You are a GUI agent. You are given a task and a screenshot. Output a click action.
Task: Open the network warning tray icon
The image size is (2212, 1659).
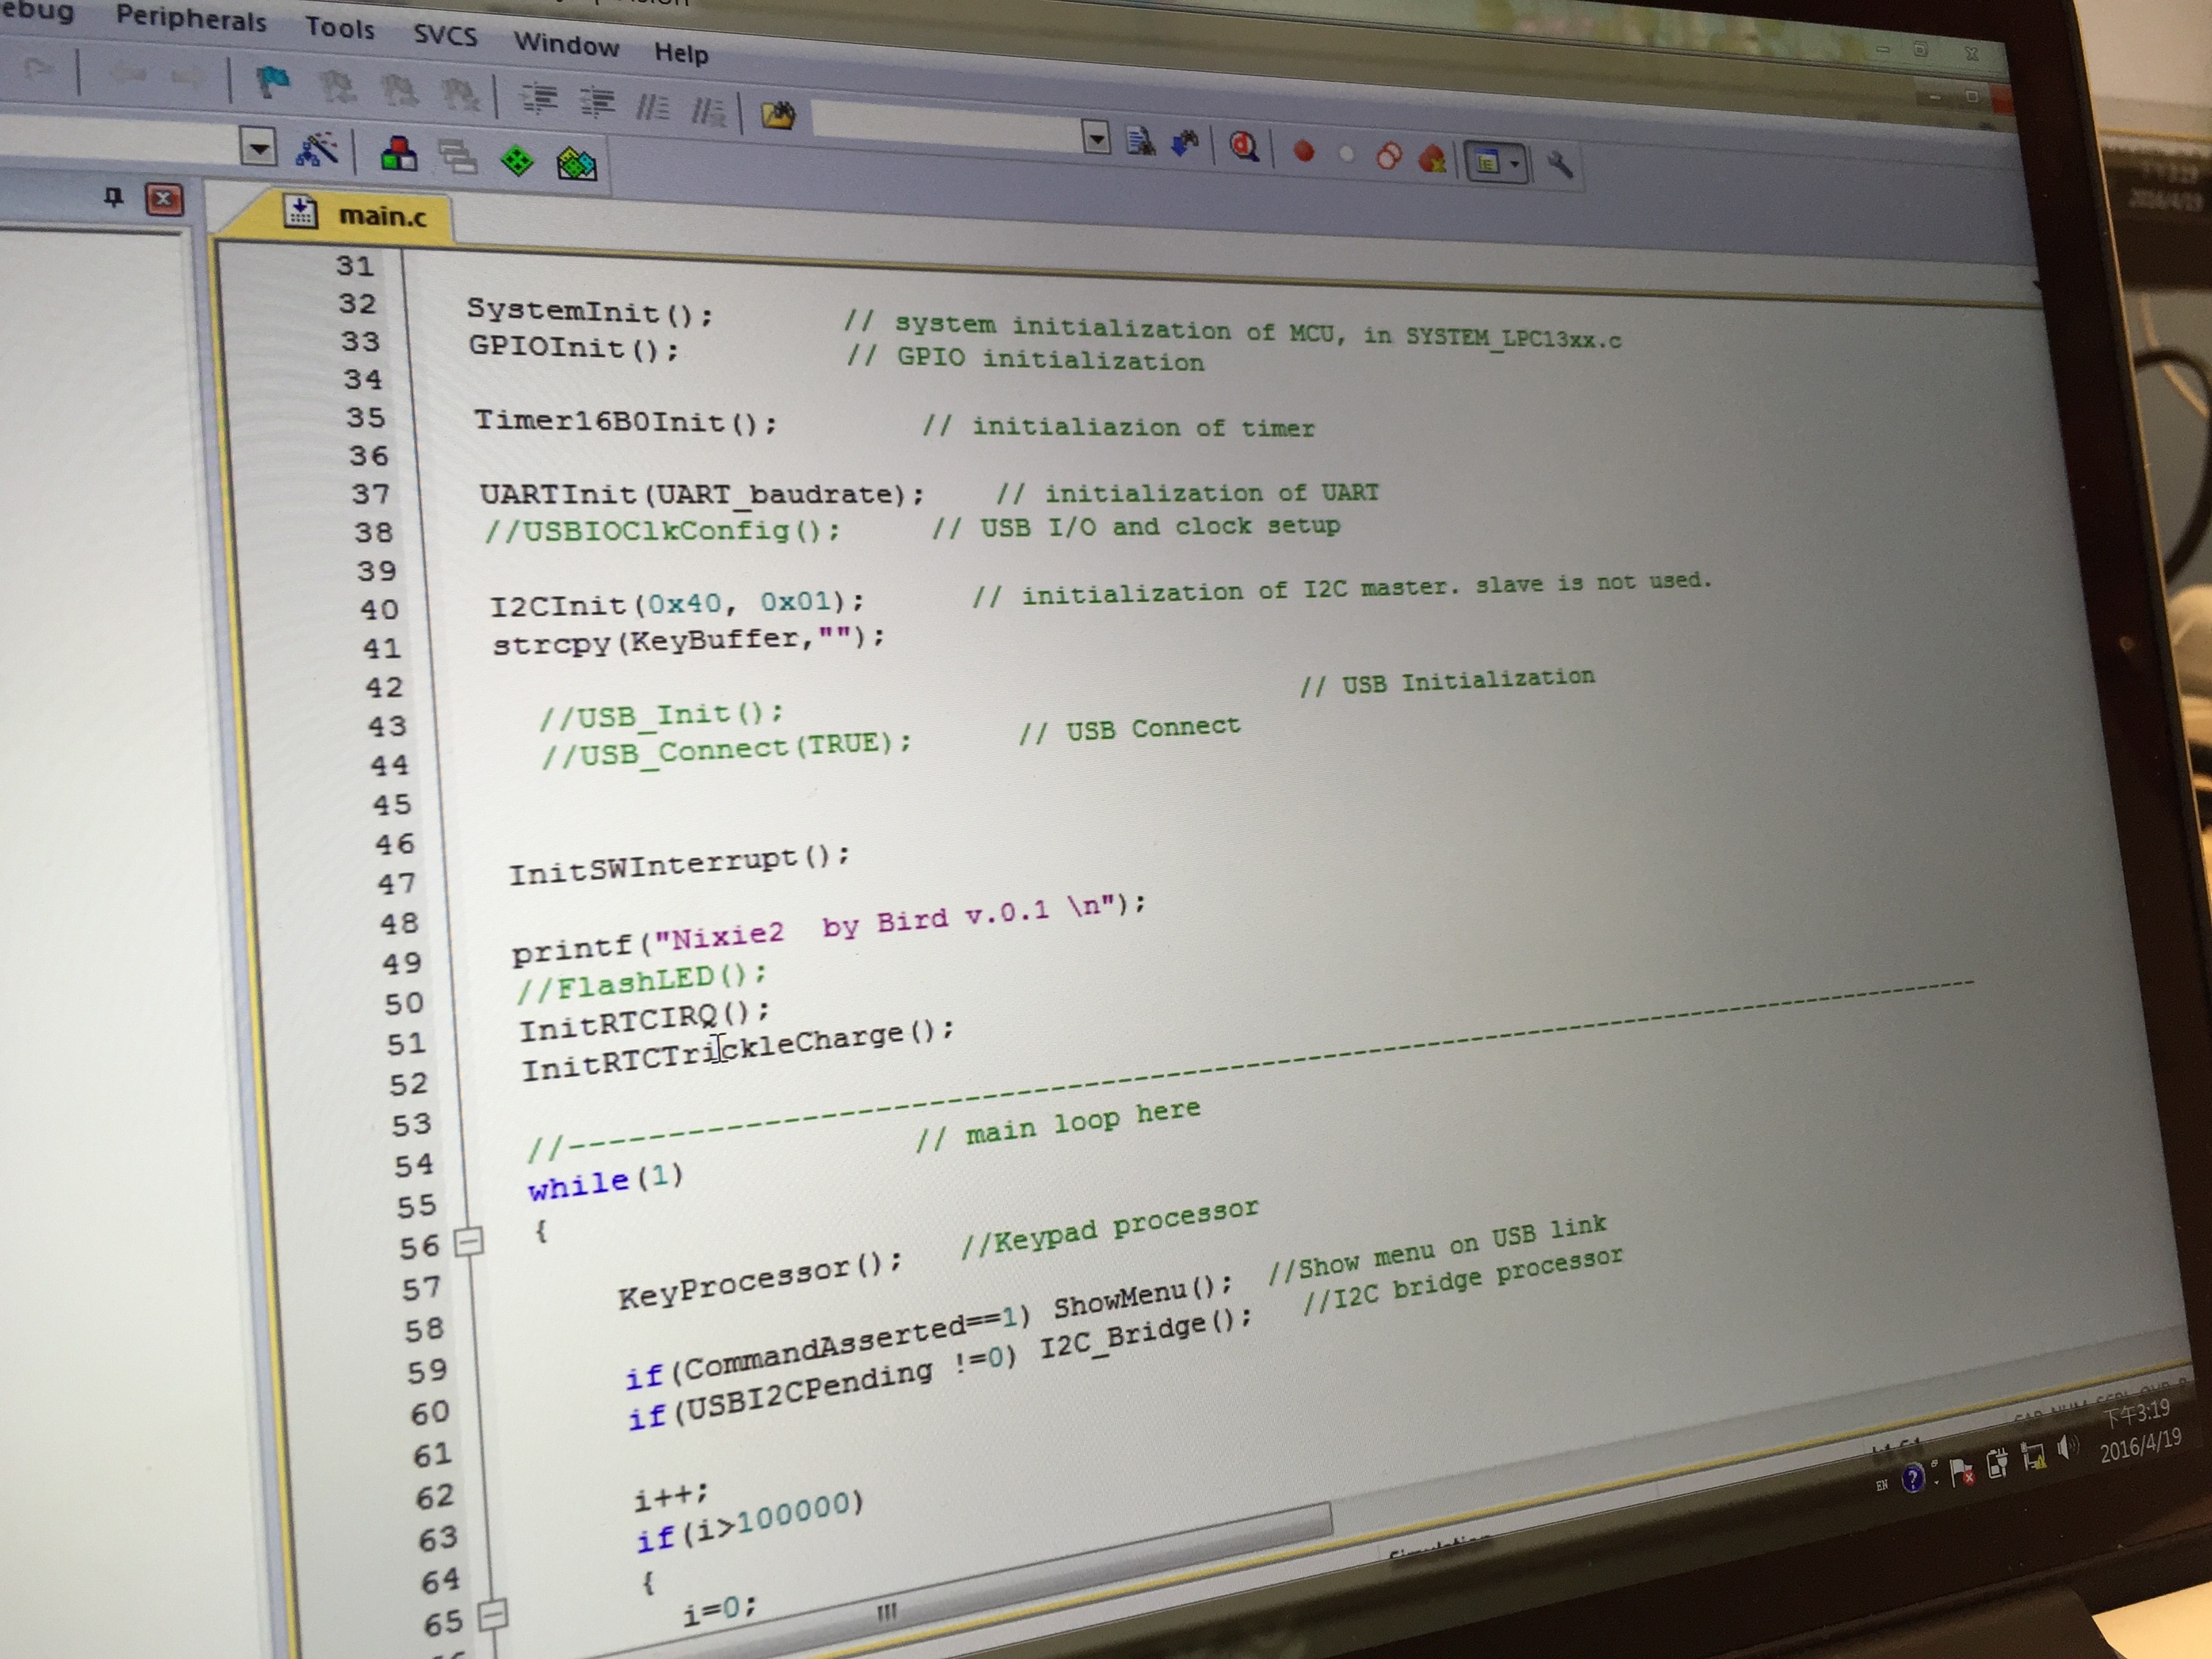point(2033,1456)
